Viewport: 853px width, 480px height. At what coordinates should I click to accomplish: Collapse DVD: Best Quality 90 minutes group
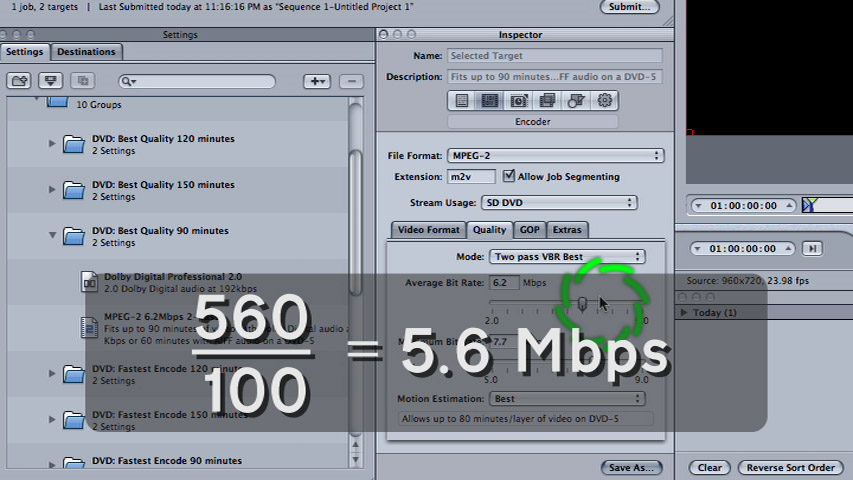pyautogui.click(x=52, y=235)
